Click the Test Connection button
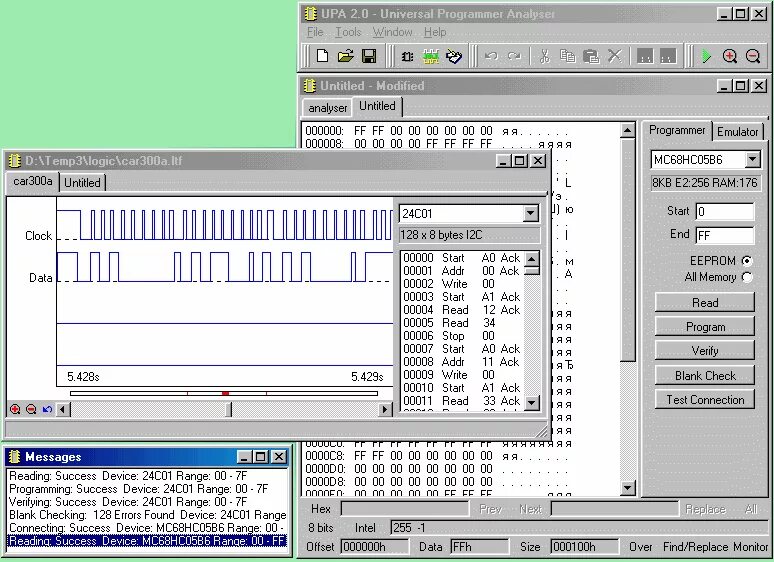 click(x=705, y=400)
